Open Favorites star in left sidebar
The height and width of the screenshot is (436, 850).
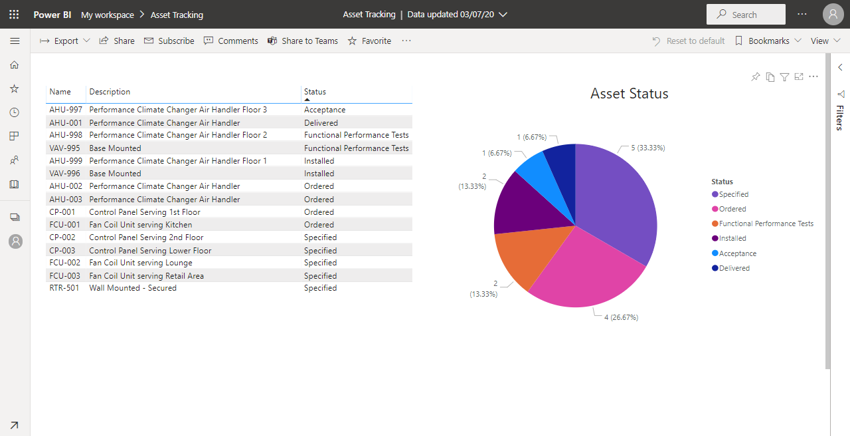14,89
